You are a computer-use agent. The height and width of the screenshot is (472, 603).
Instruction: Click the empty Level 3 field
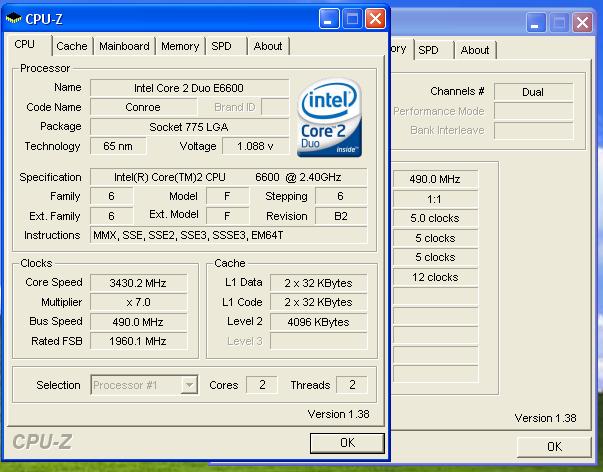[x=318, y=341]
